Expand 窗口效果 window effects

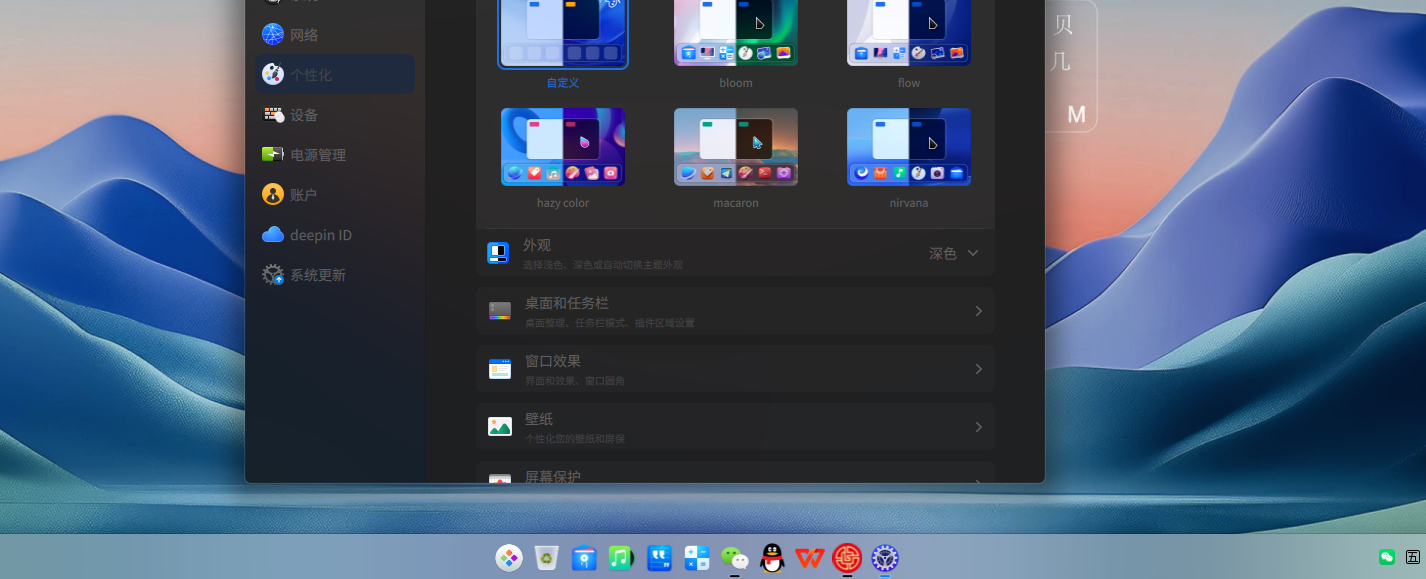pyautogui.click(x=736, y=369)
